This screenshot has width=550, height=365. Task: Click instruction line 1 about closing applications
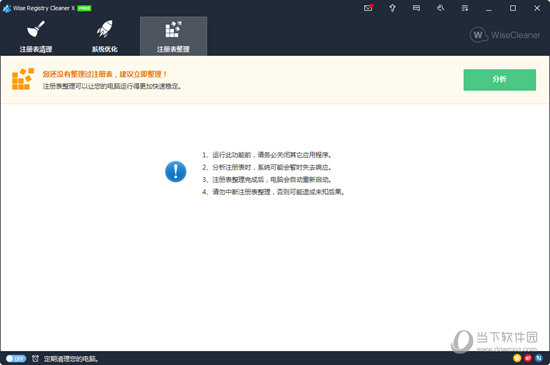coord(267,155)
